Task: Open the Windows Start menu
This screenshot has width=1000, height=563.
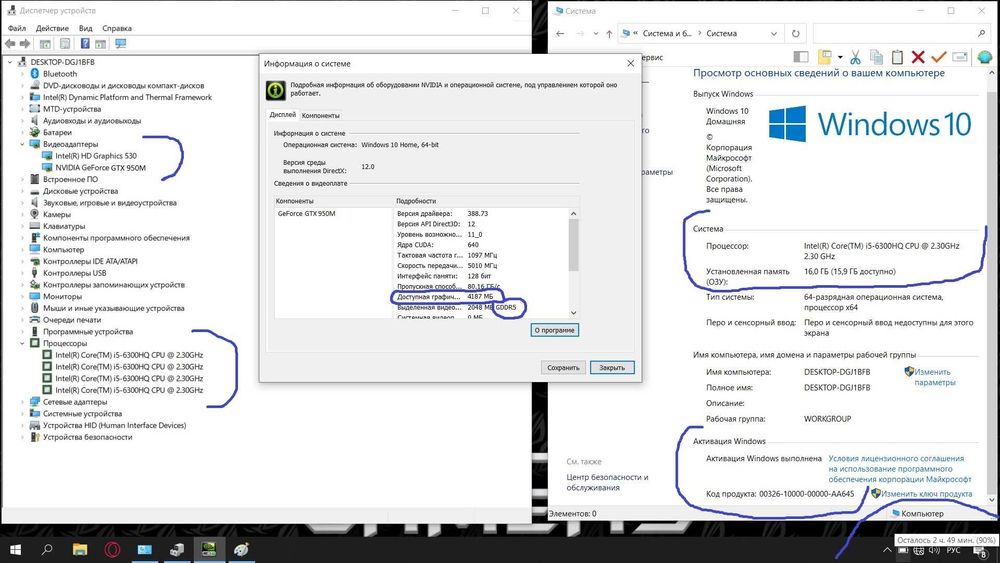Action: click(15, 550)
